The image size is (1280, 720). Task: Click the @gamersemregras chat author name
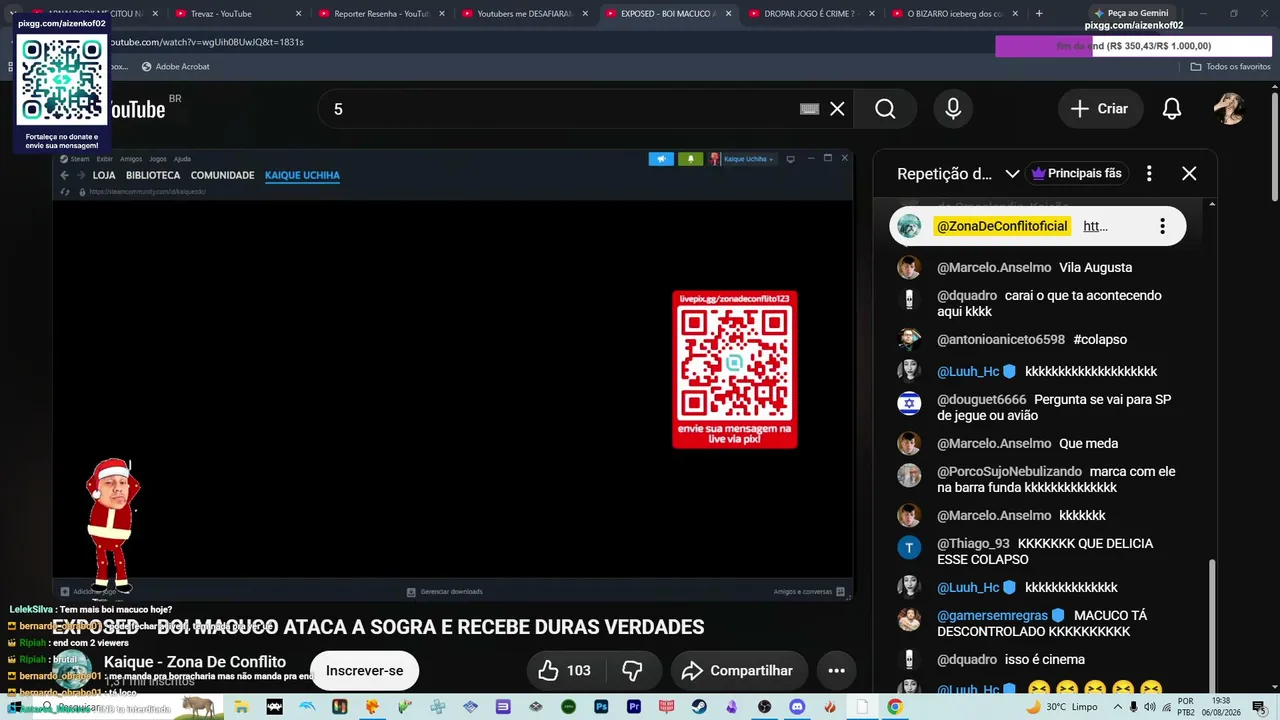(992, 615)
